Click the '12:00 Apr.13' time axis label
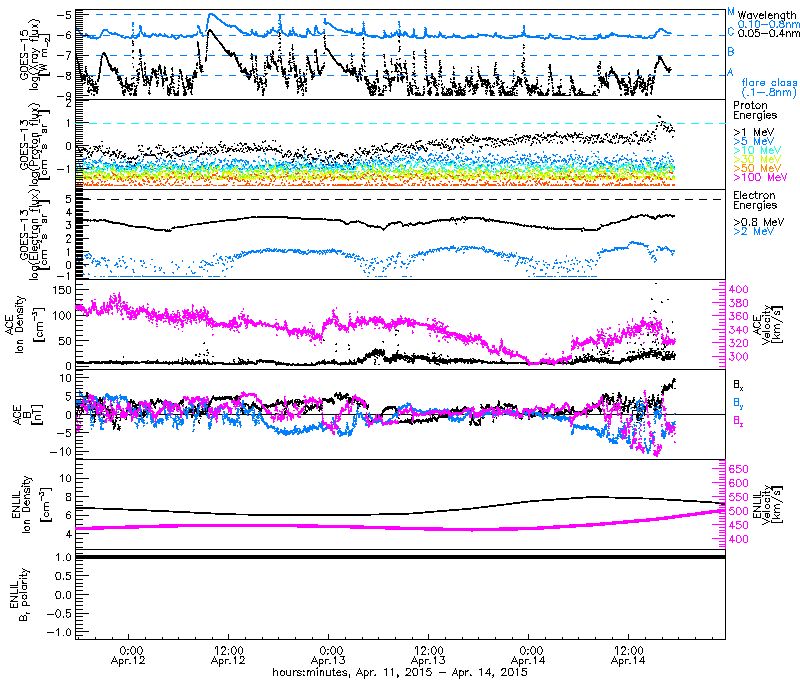800x680 pixels. coord(428,656)
